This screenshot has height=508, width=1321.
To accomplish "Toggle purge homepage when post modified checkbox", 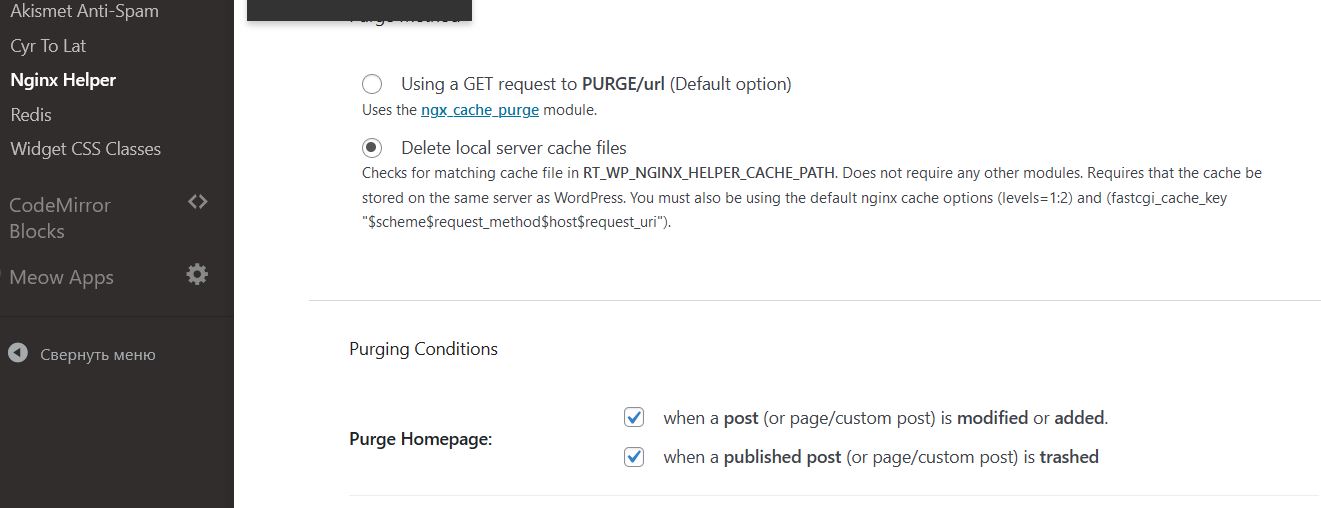I will [x=633, y=417].
